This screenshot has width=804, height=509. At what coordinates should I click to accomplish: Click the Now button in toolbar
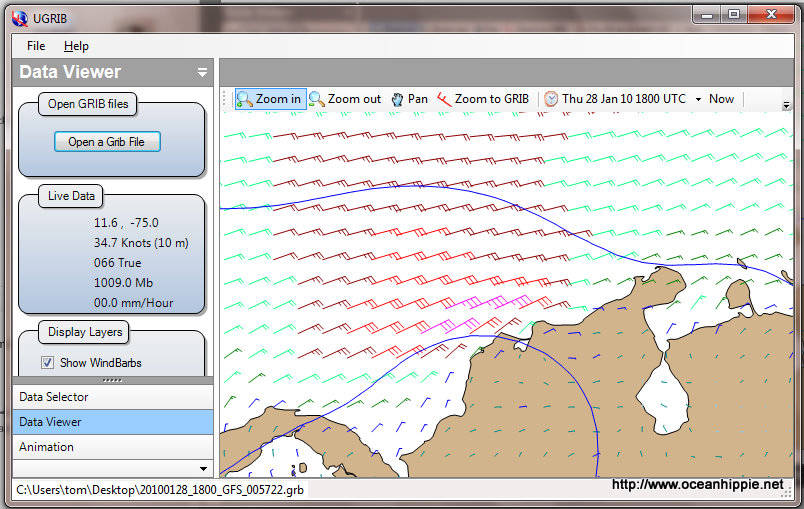[x=721, y=99]
